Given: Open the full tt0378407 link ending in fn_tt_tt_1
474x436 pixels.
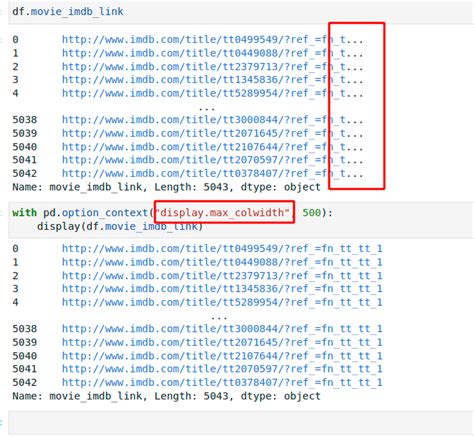Looking at the screenshot, I should [222, 382].
